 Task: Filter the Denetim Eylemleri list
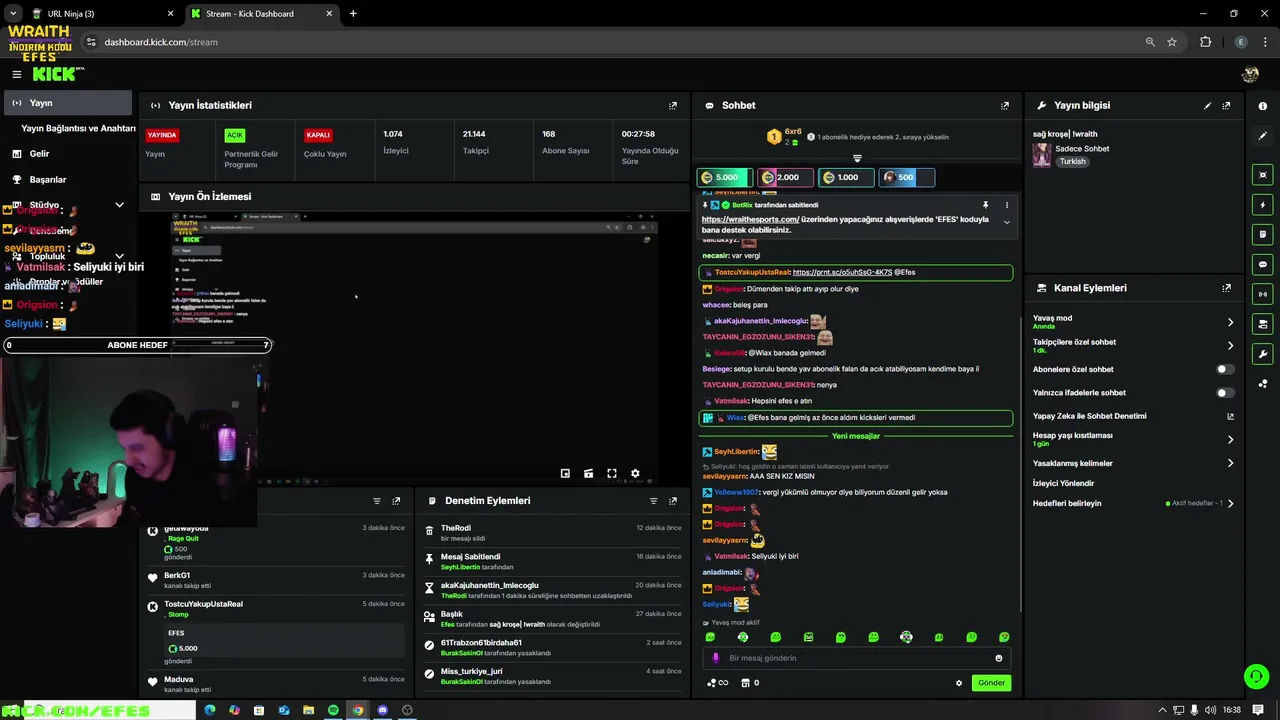pyautogui.click(x=653, y=501)
